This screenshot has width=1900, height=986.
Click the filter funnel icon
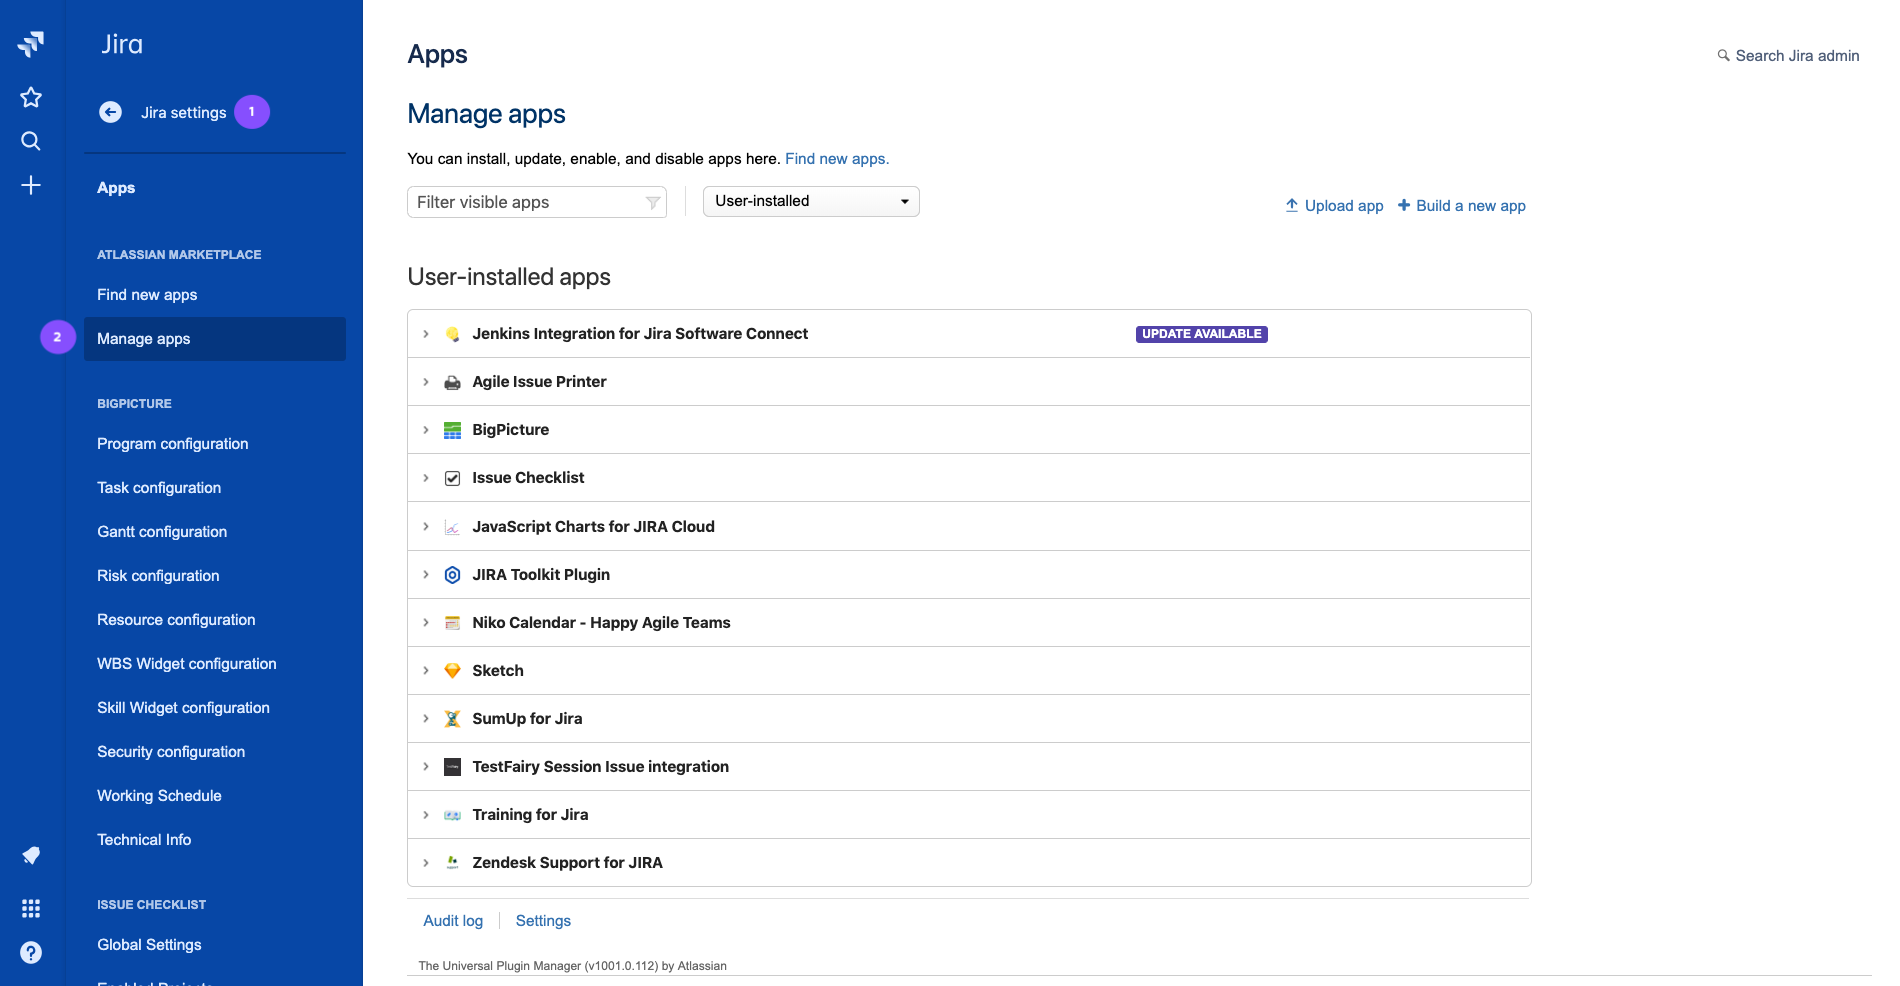pyautogui.click(x=653, y=203)
